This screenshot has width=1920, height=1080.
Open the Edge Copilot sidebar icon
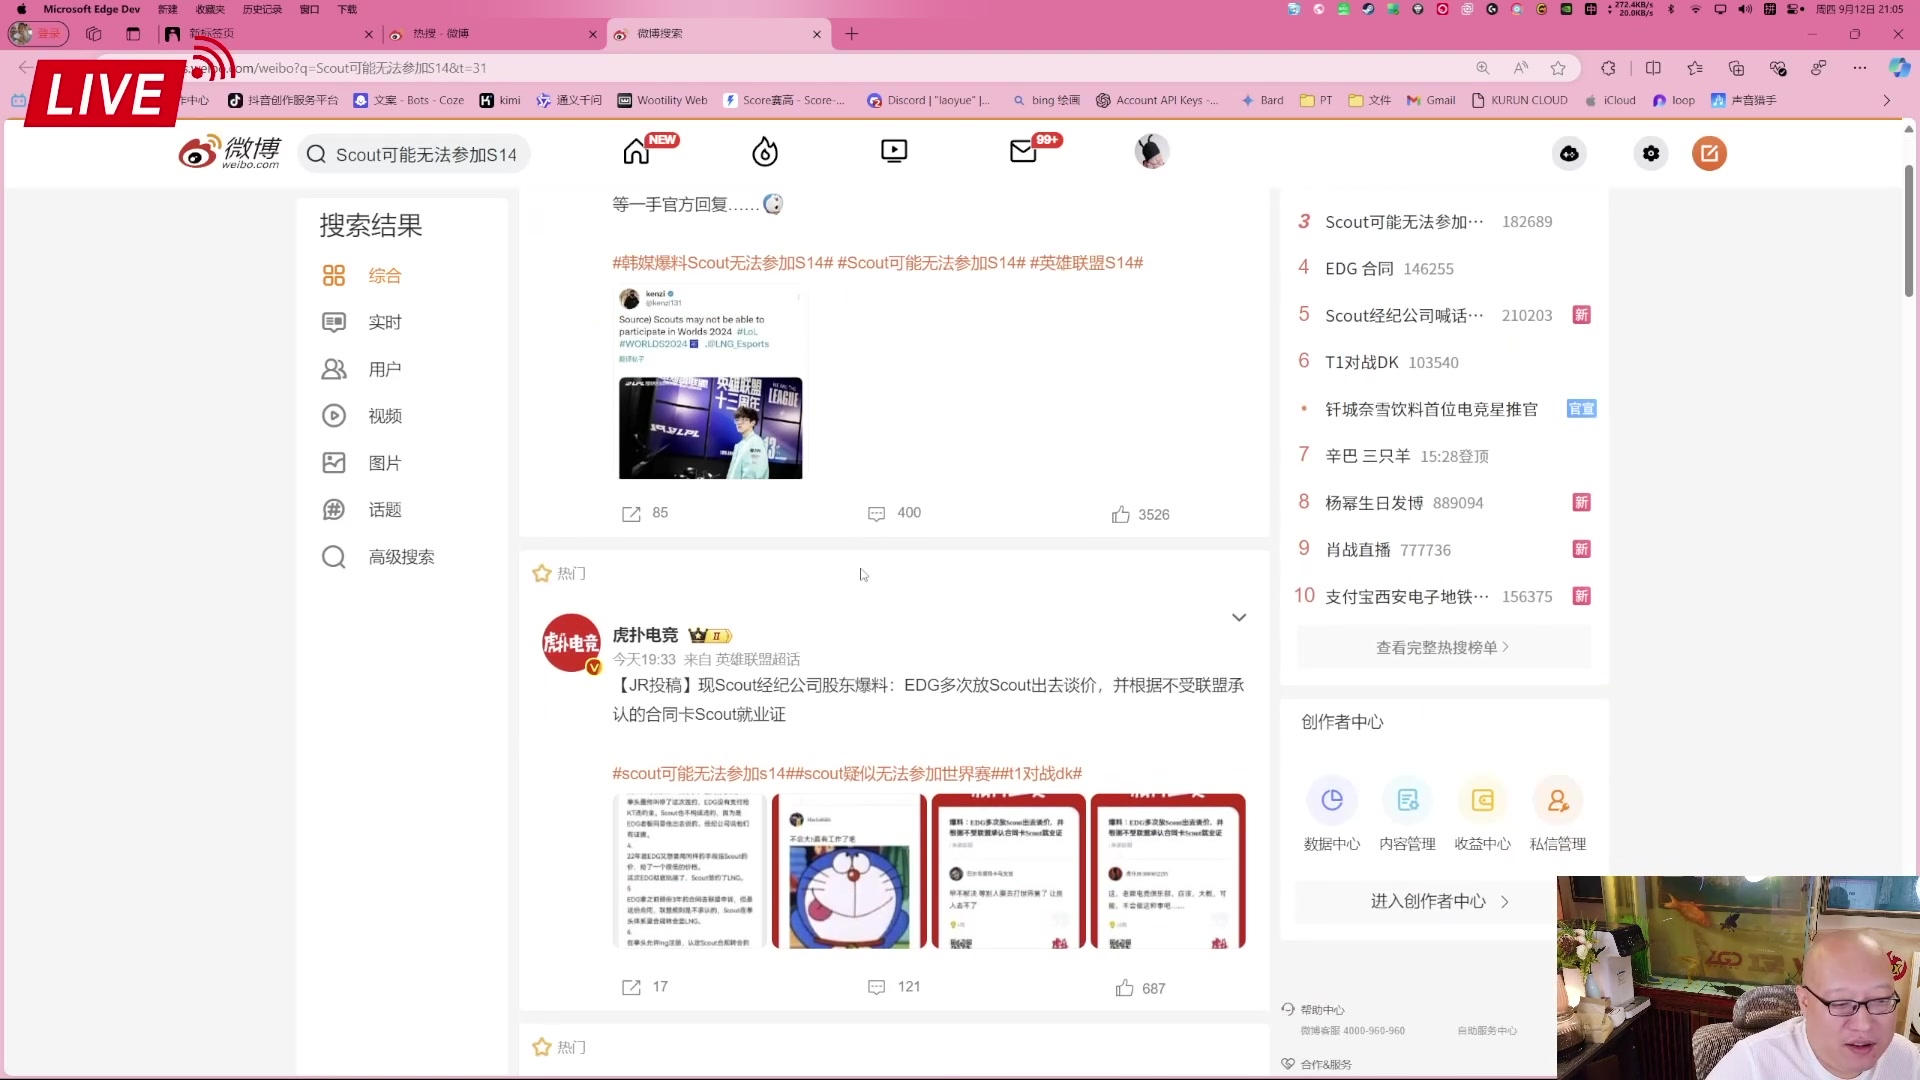1899,68
